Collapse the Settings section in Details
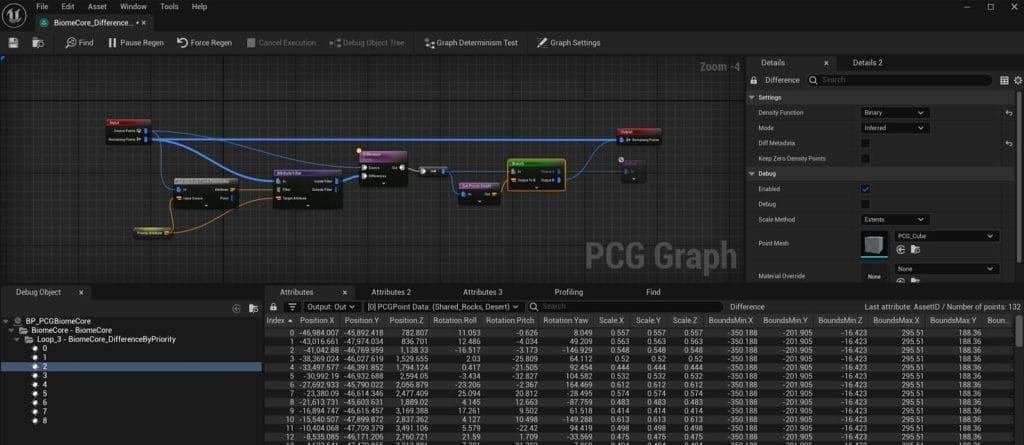The image size is (1024, 445). pos(753,97)
